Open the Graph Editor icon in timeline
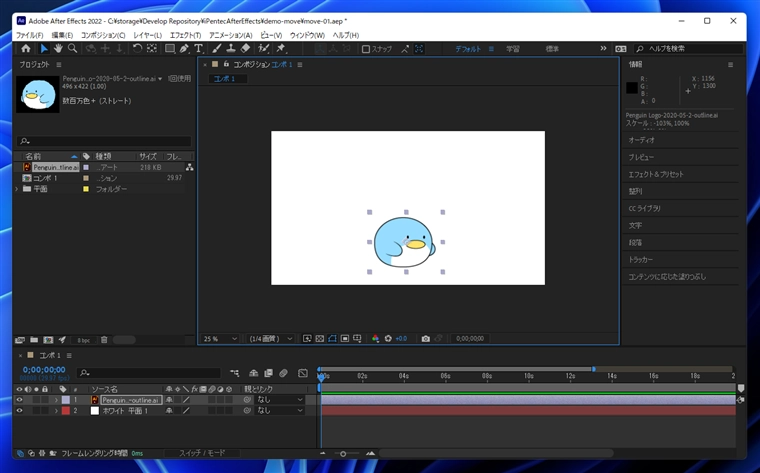Image resolution: width=760 pixels, height=473 pixels. (303, 373)
